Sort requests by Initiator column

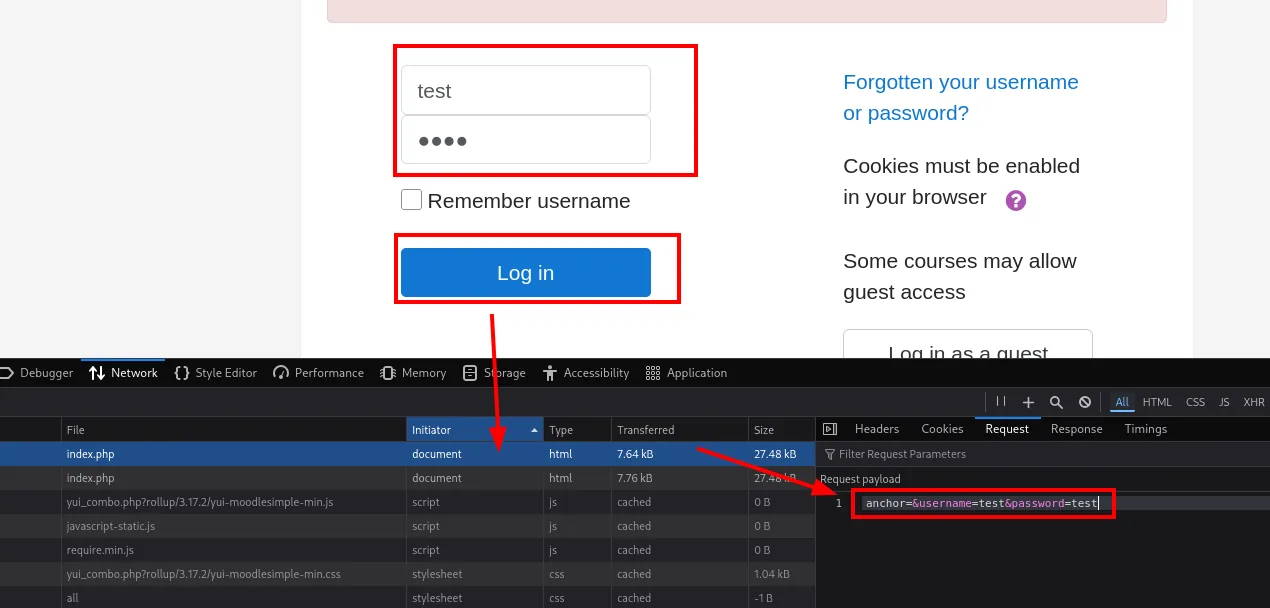[x=475, y=430]
